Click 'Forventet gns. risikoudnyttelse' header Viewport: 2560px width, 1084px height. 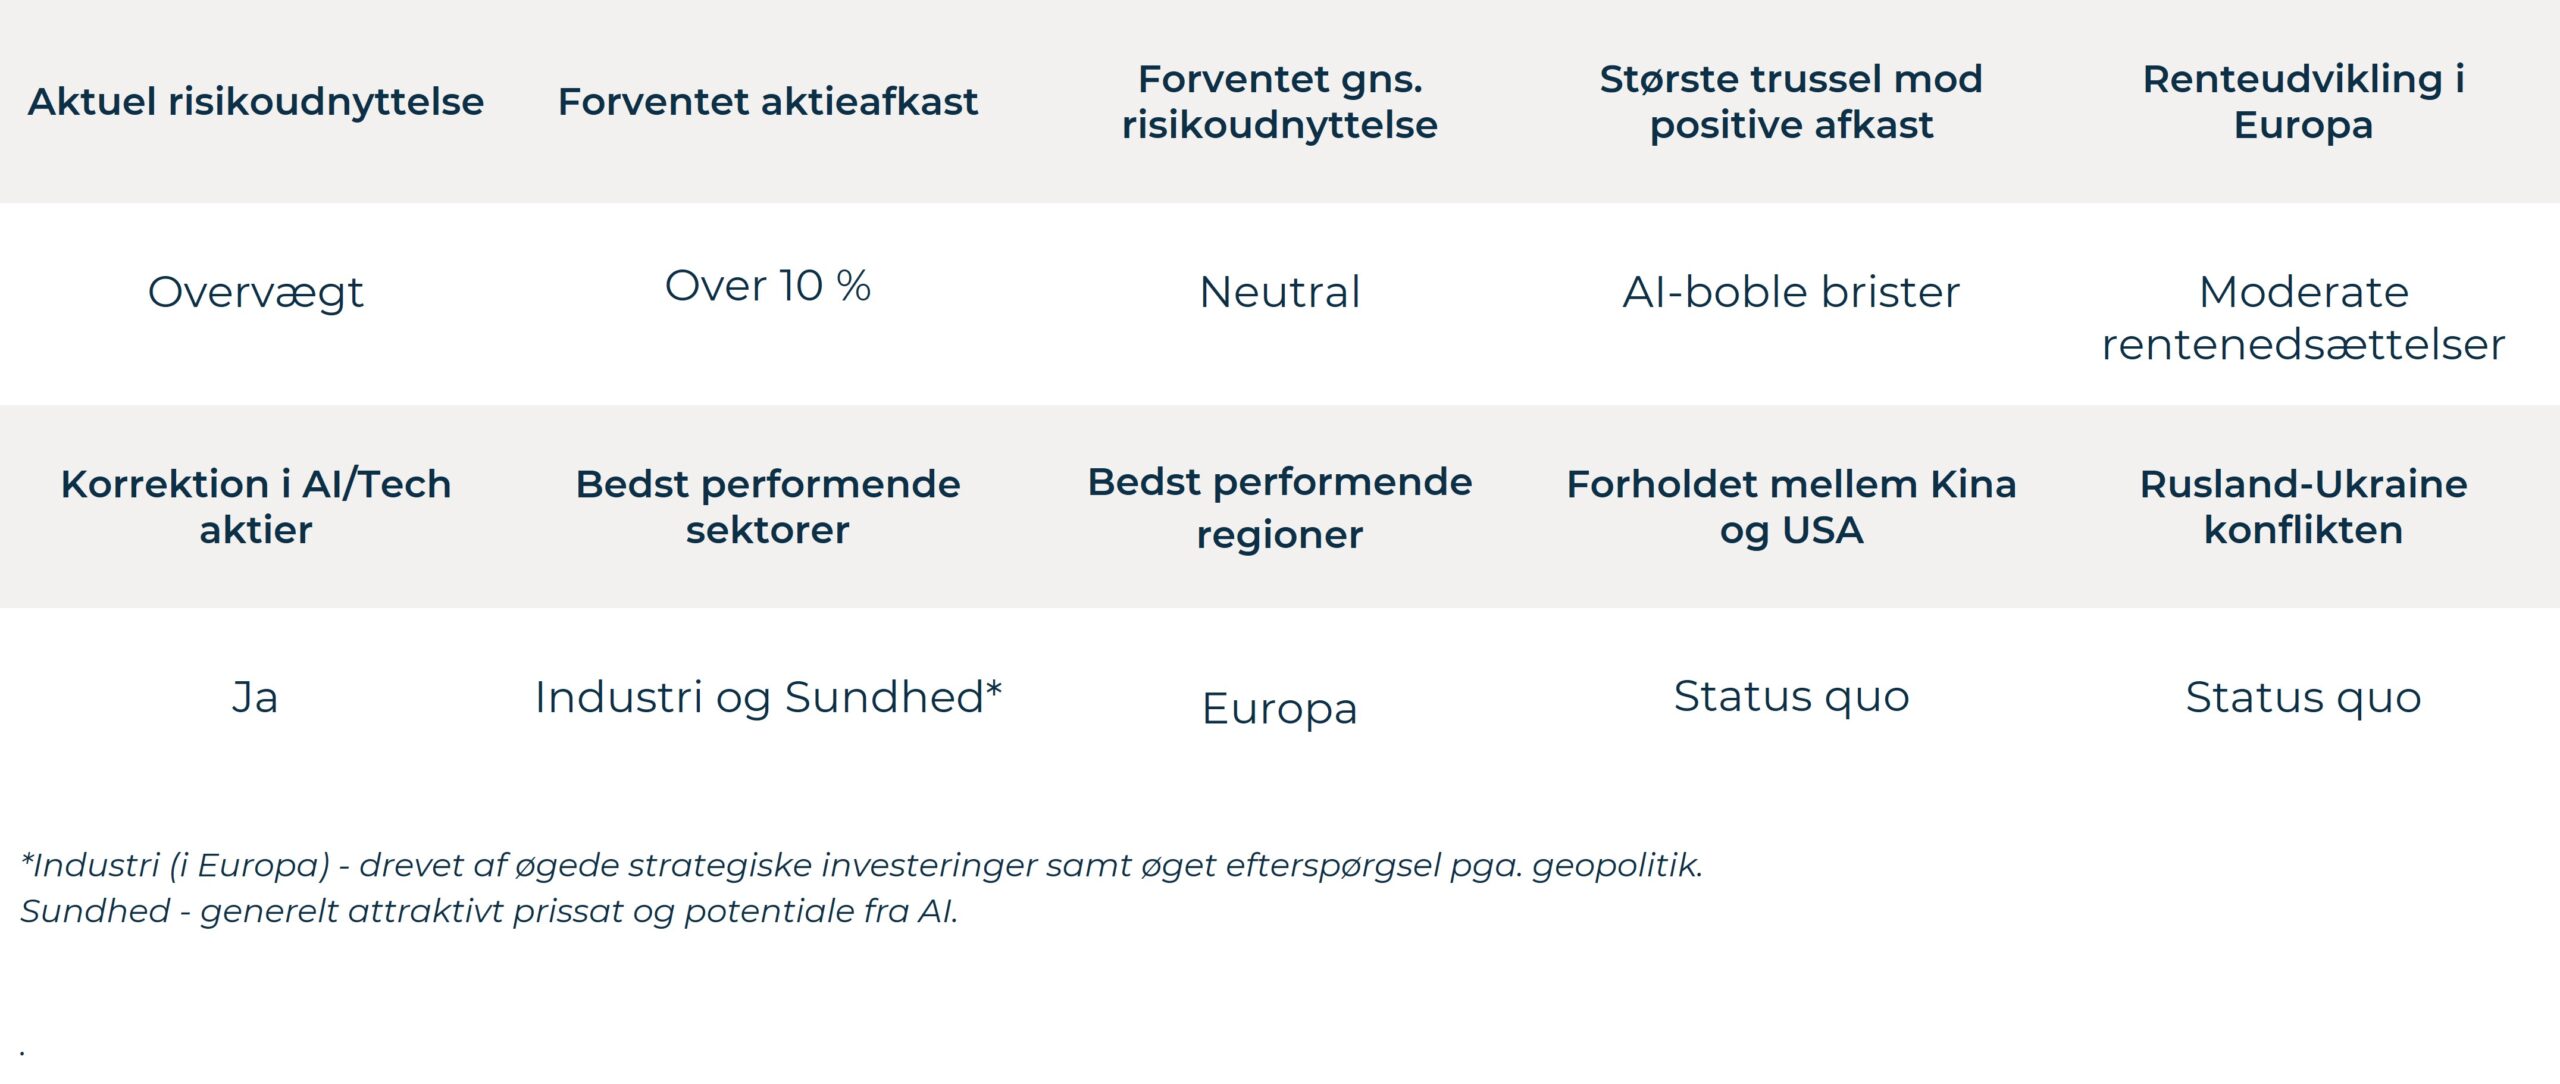[1280, 102]
